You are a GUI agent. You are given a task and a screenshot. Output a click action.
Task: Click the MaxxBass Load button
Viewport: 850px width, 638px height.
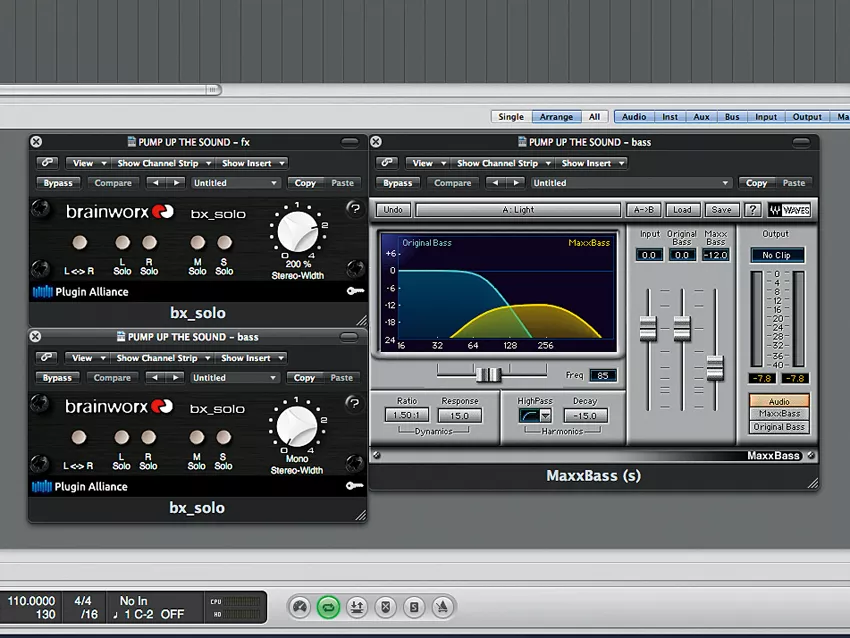tap(682, 210)
